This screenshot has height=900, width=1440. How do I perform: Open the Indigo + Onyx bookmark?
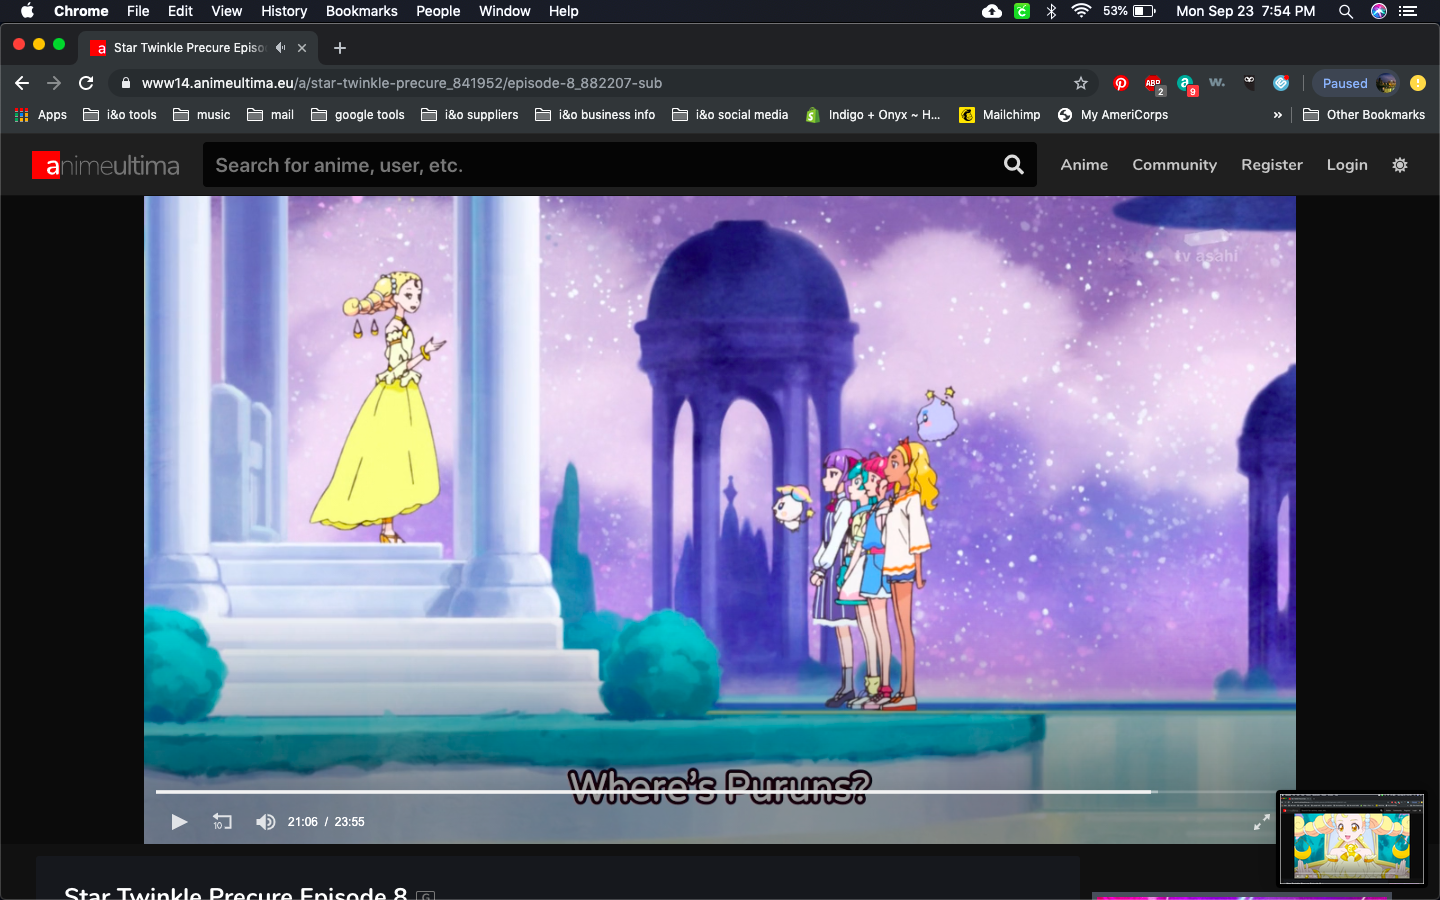coord(873,115)
